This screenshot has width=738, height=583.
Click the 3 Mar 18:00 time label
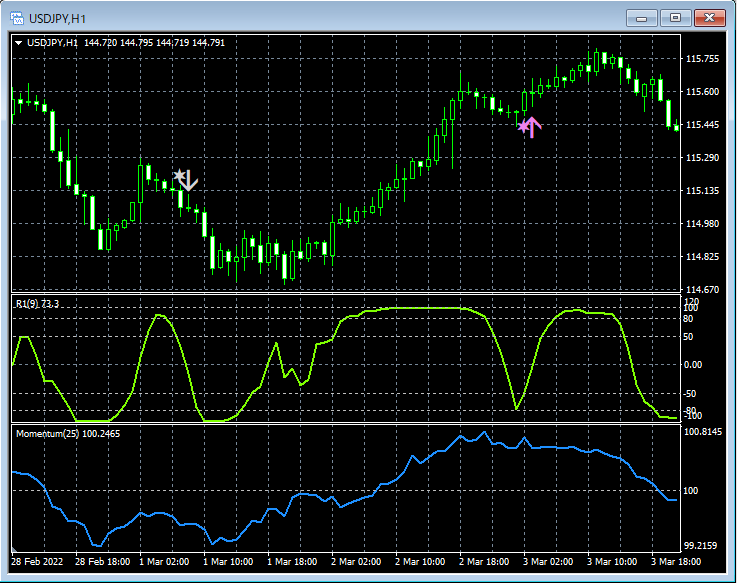(x=676, y=562)
